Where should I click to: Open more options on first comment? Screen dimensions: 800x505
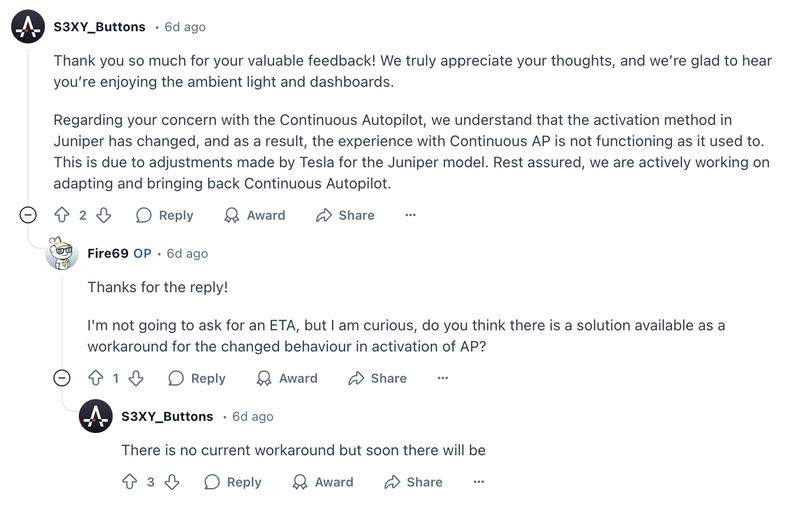(410, 215)
